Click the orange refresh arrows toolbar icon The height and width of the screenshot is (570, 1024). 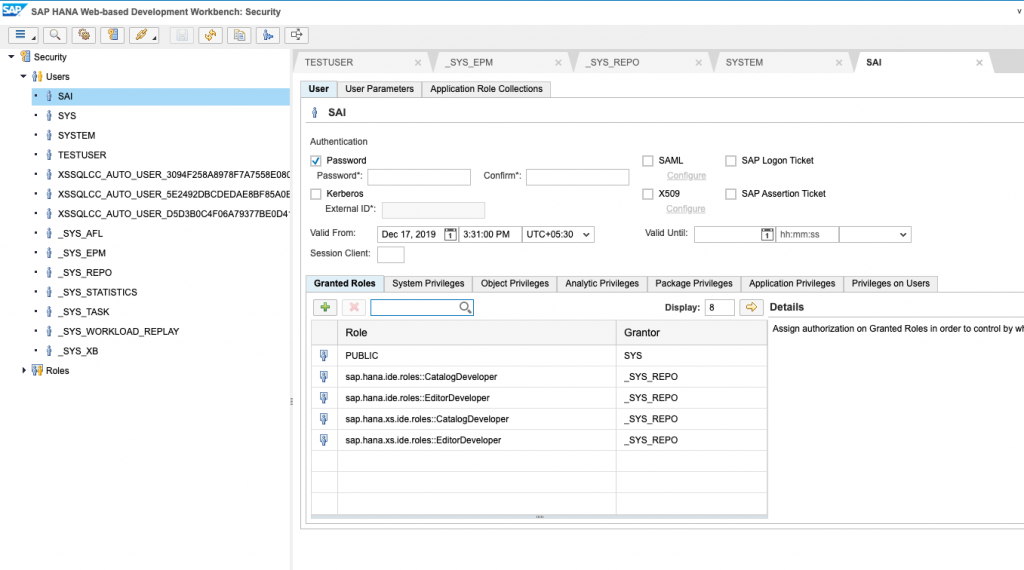[210, 35]
